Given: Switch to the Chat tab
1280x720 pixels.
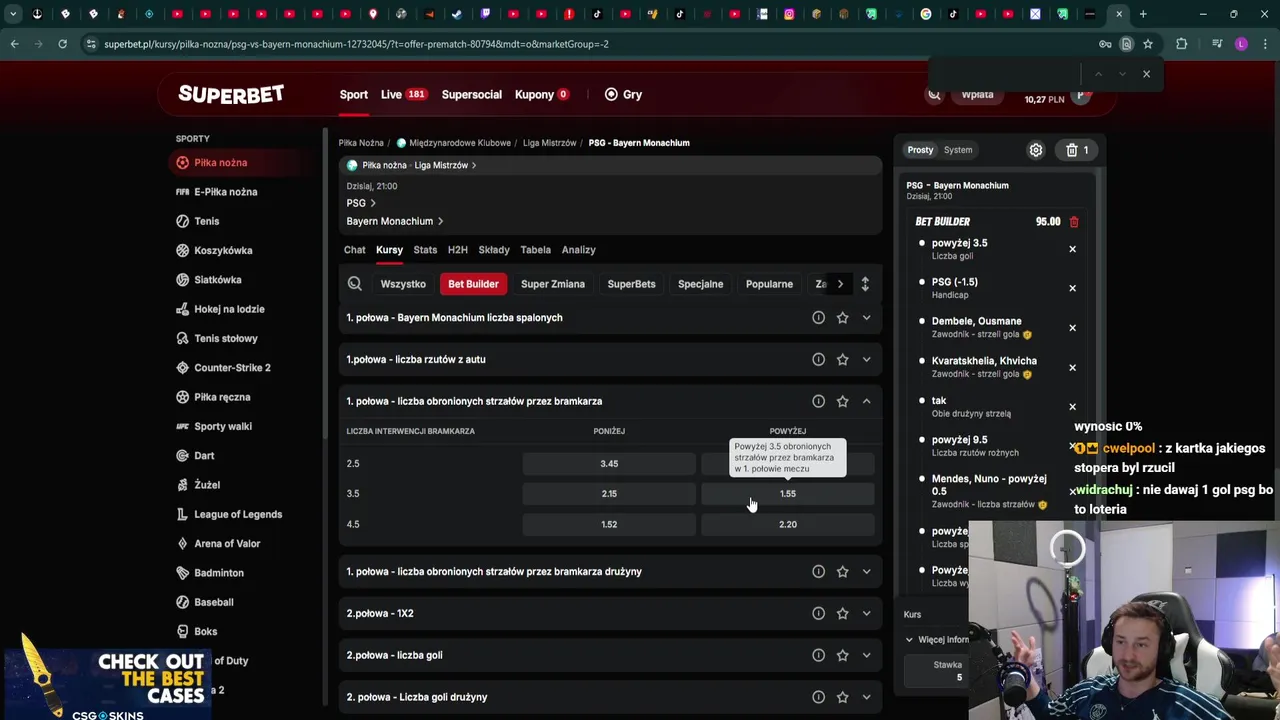Looking at the screenshot, I should tap(355, 250).
